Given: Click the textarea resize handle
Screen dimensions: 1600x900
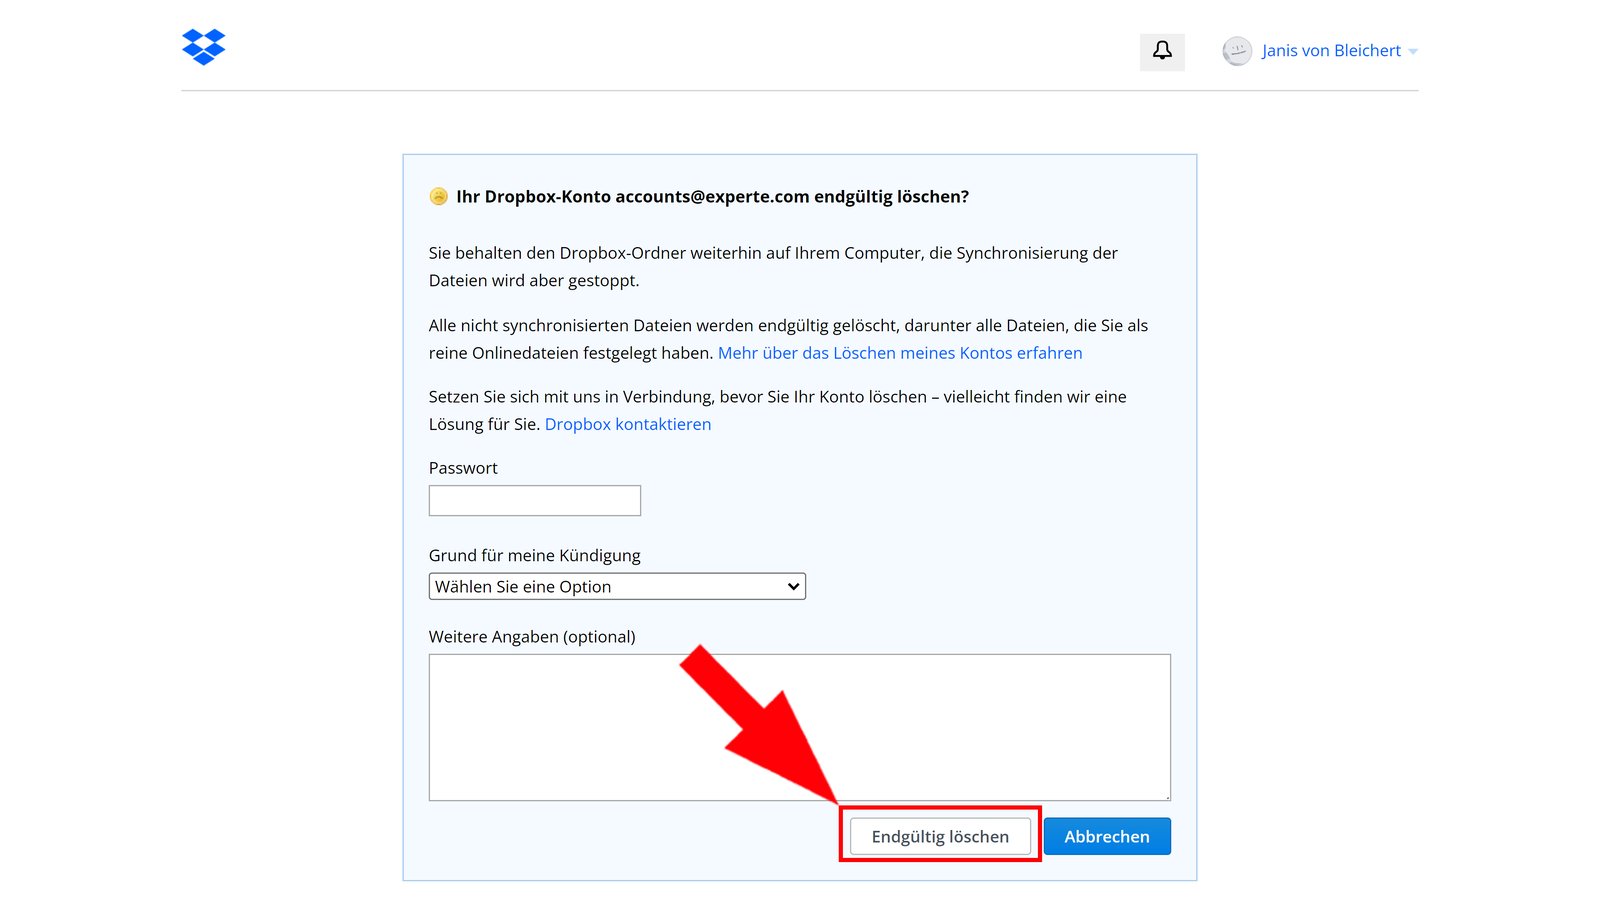Looking at the screenshot, I should tap(1165, 797).
